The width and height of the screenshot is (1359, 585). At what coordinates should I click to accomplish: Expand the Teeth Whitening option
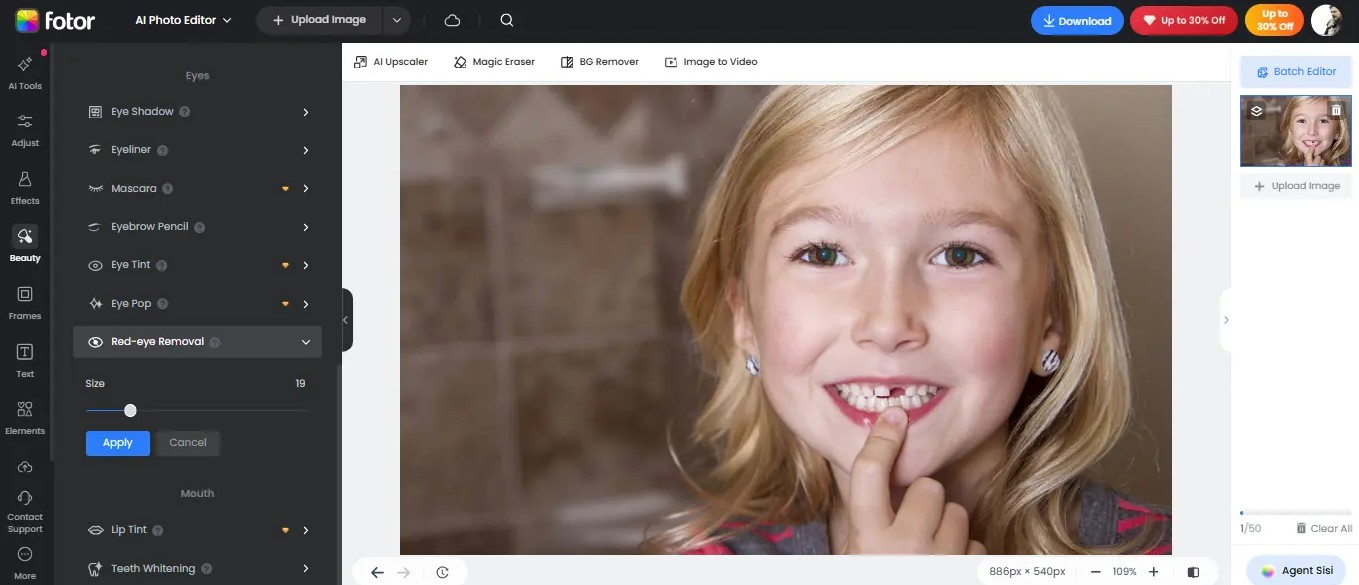pos(305,569)
